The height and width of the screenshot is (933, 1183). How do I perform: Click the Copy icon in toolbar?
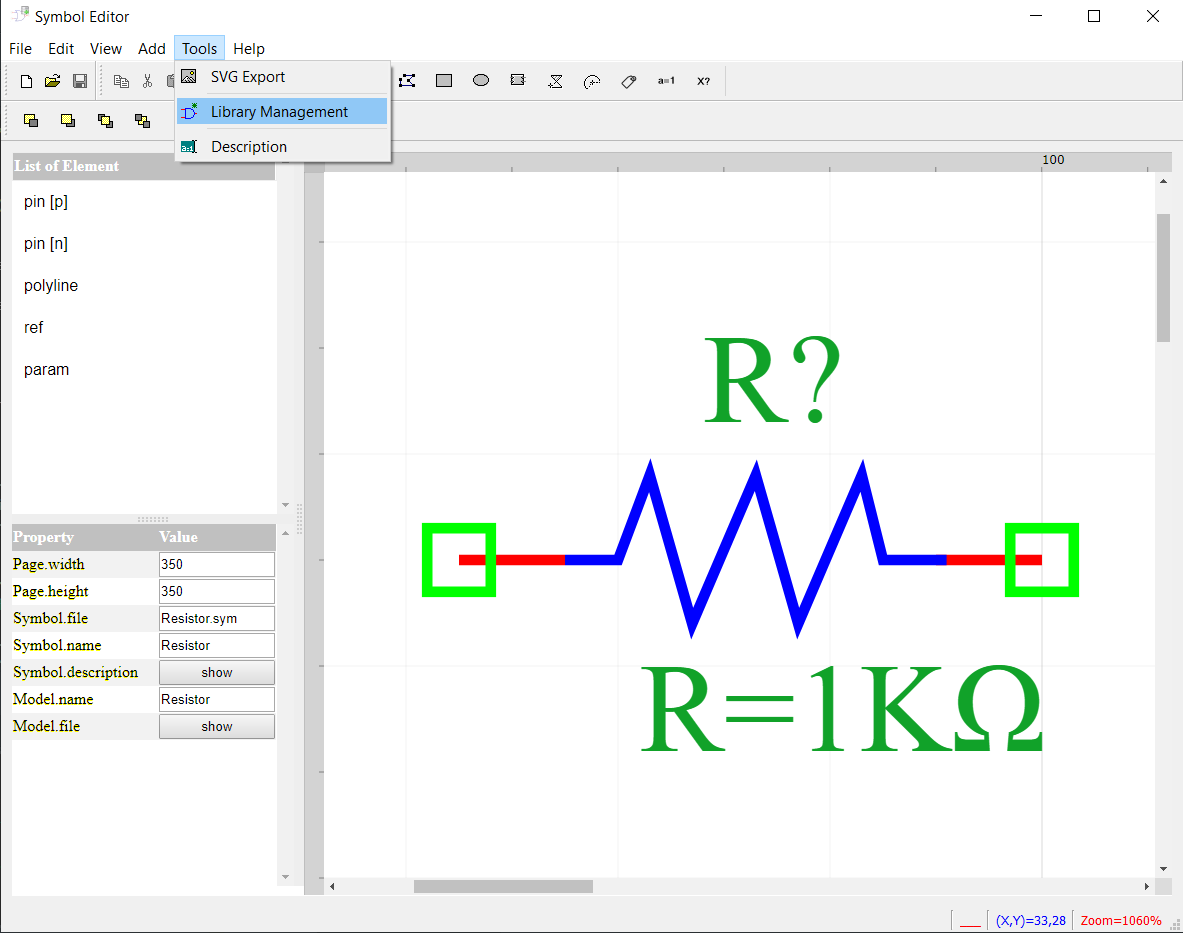click(x=121, y=81)
